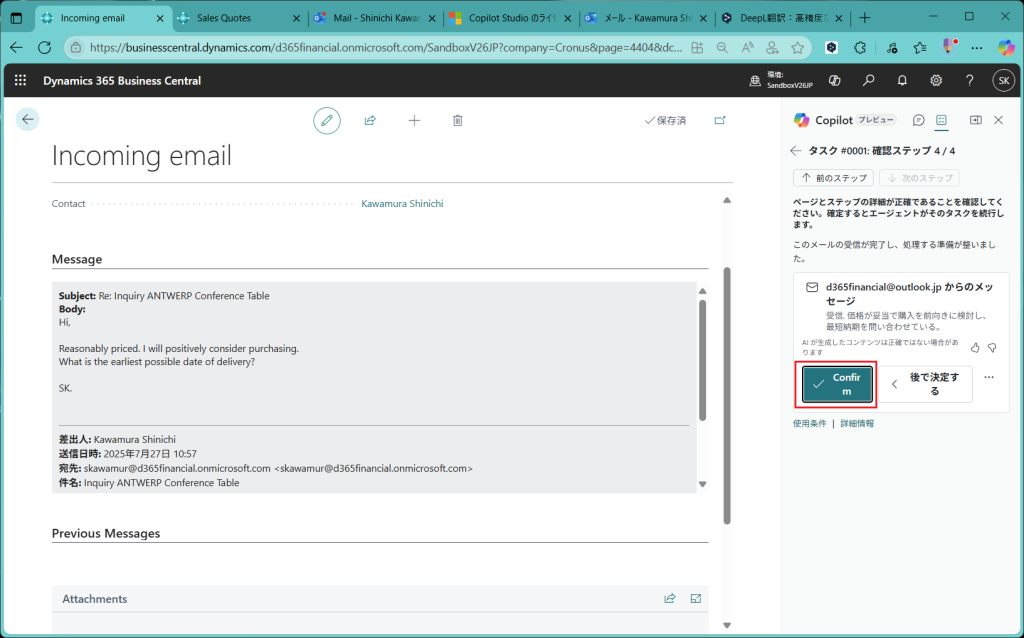Close the Sales Quotes tab
Viewport: 1024px width, 638px height.
[296, 18]
